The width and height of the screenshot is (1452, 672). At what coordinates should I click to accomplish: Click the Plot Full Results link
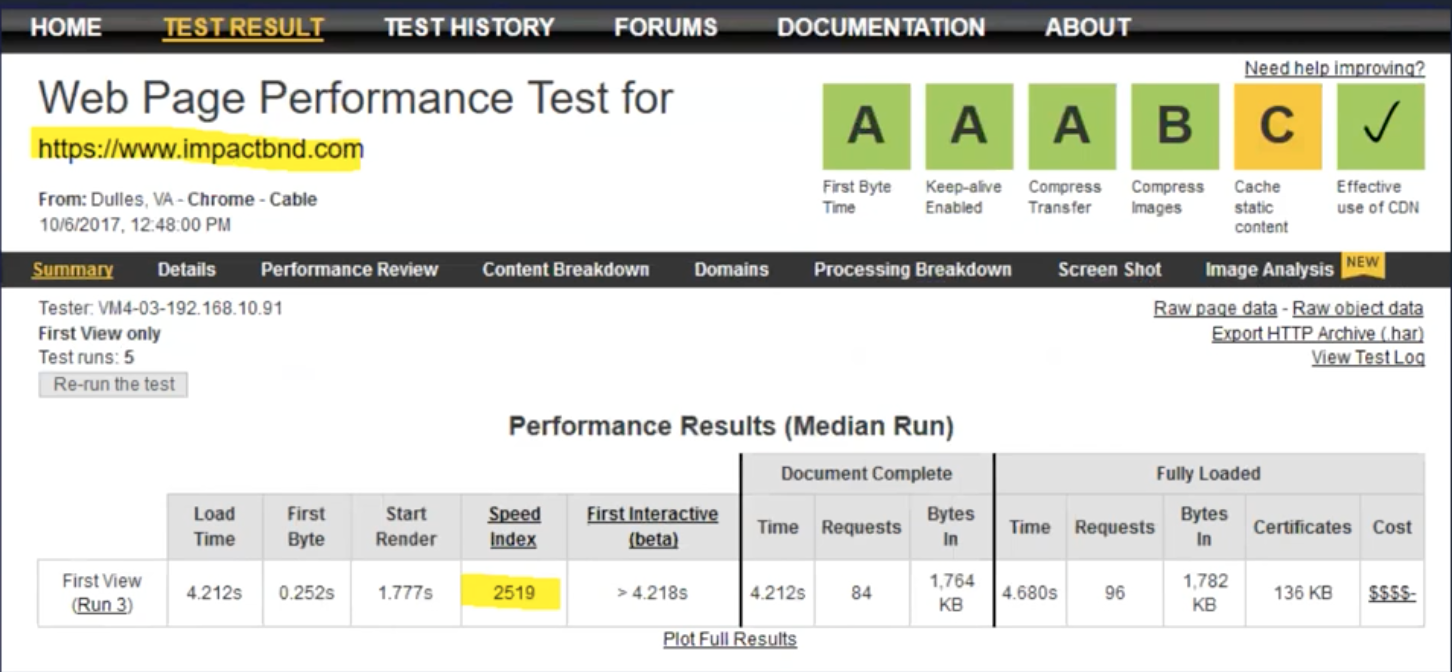coord(730,639)
